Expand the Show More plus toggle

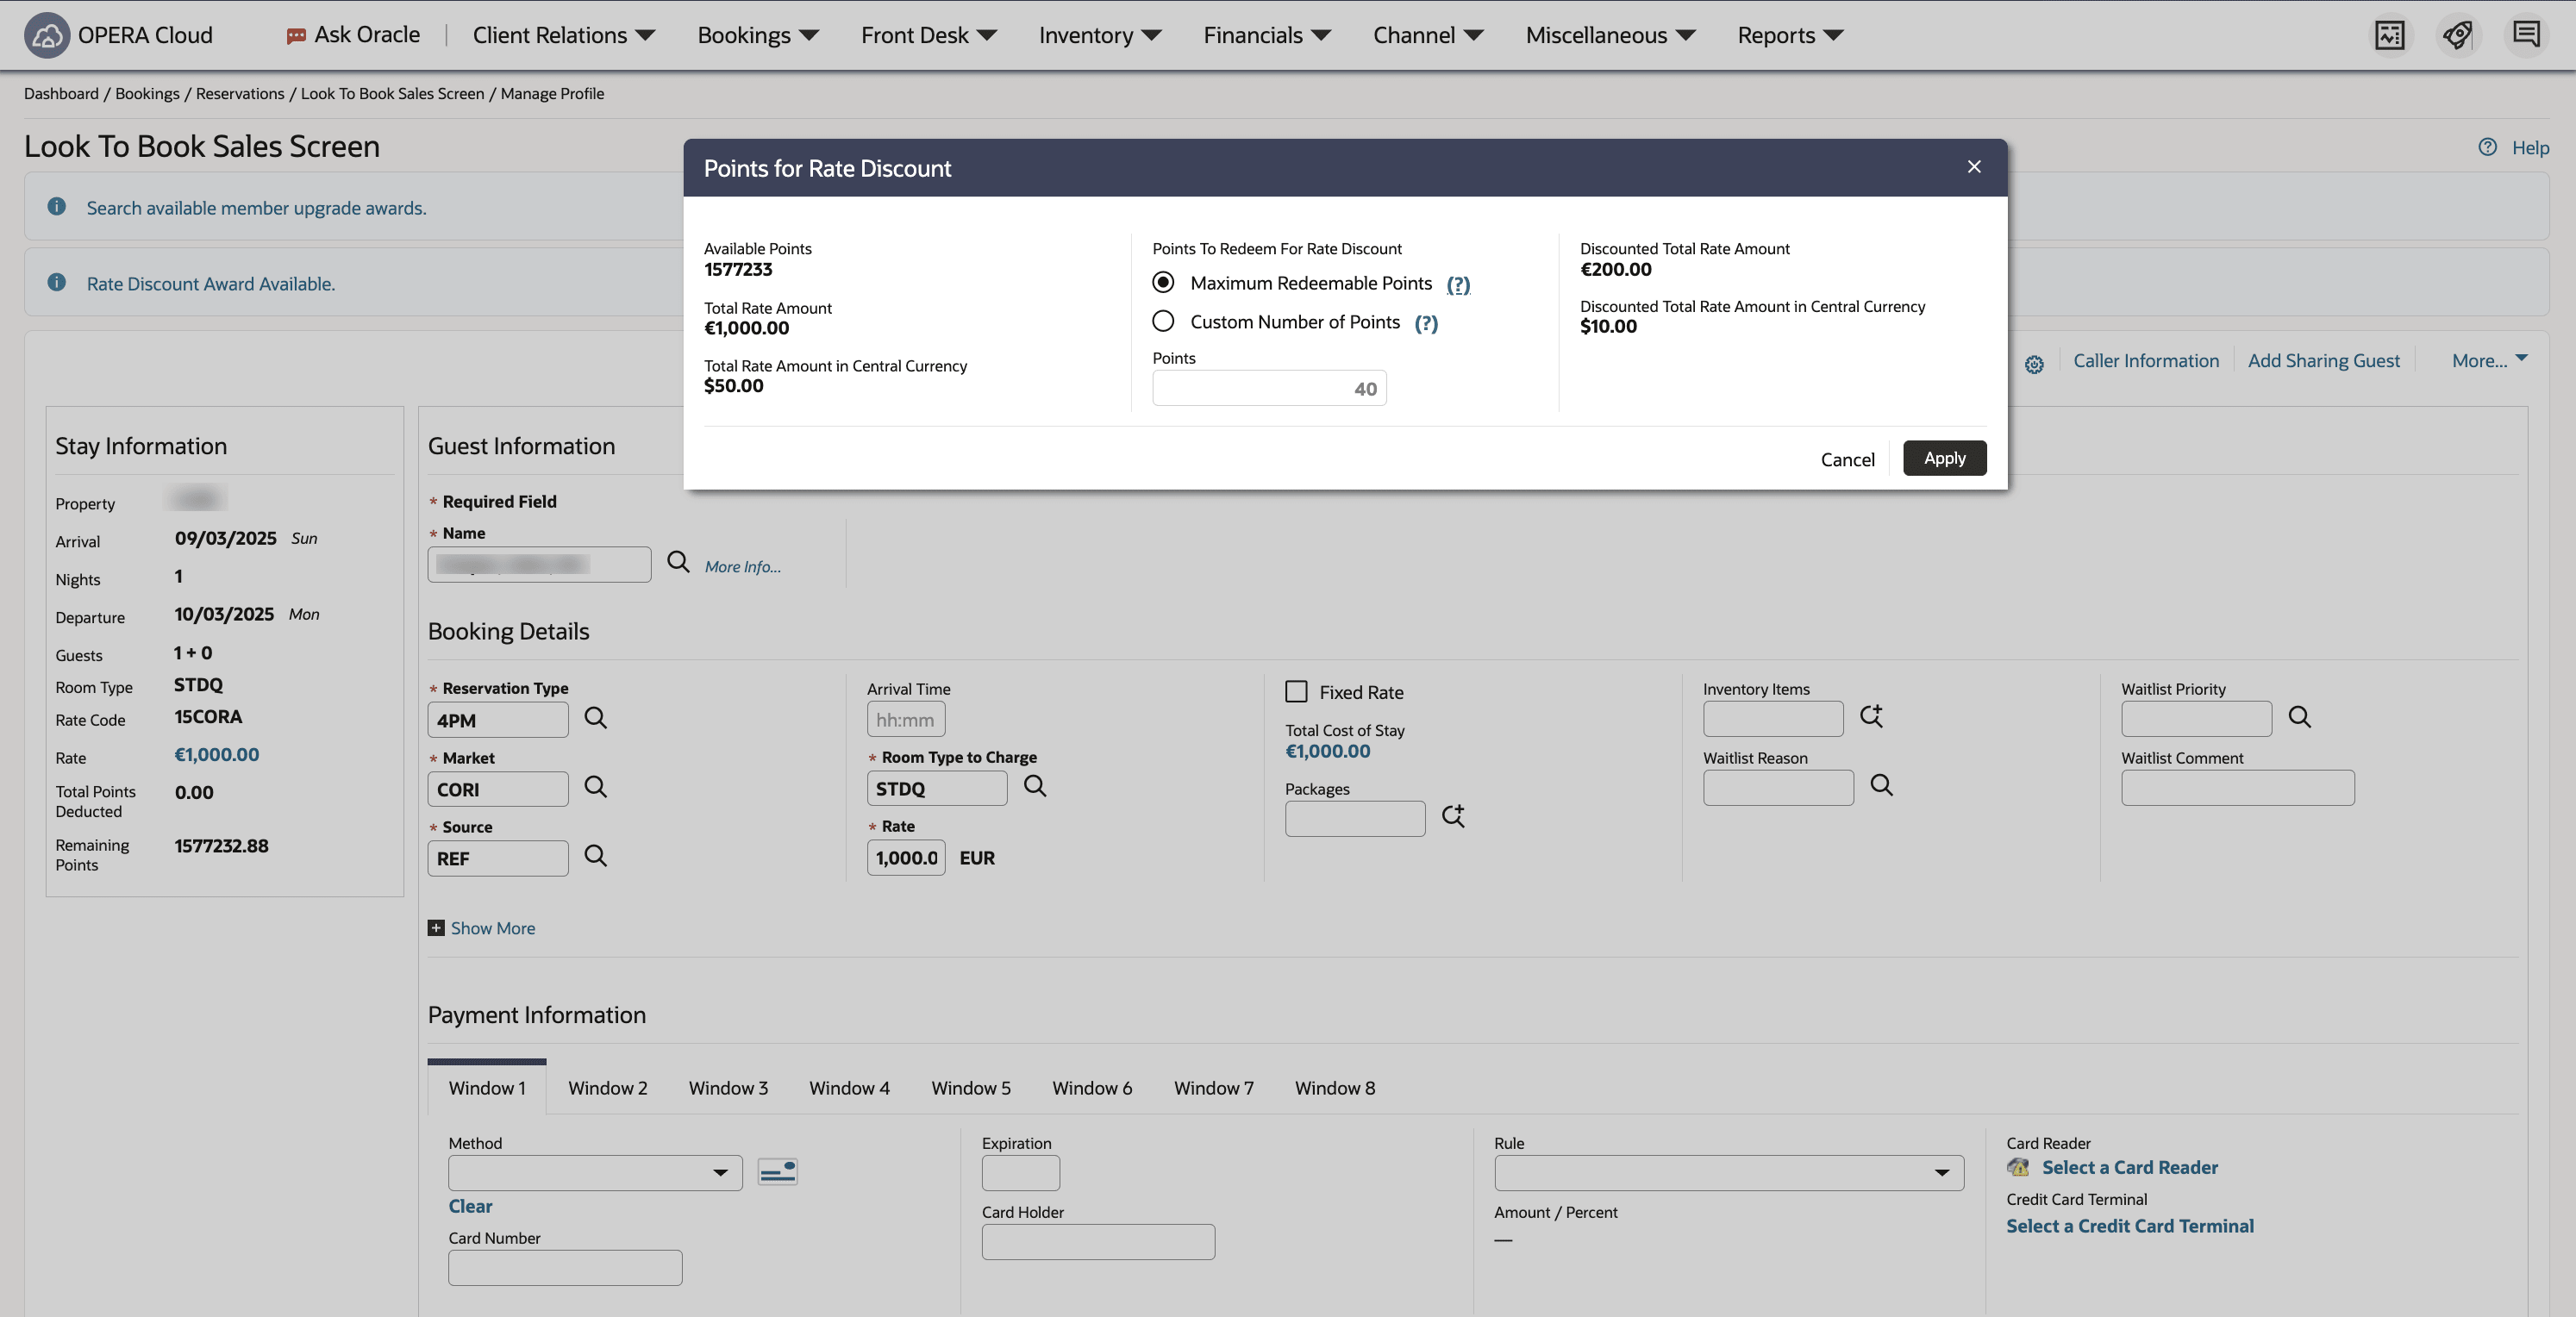pyautogui.click(x=436, y=928)
